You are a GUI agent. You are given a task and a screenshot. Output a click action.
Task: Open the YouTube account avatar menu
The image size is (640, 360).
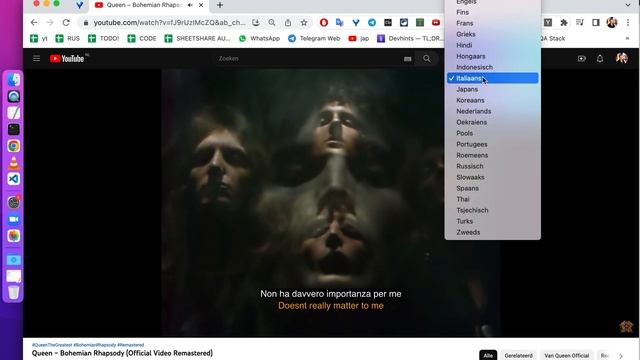[x=622, y=58]
